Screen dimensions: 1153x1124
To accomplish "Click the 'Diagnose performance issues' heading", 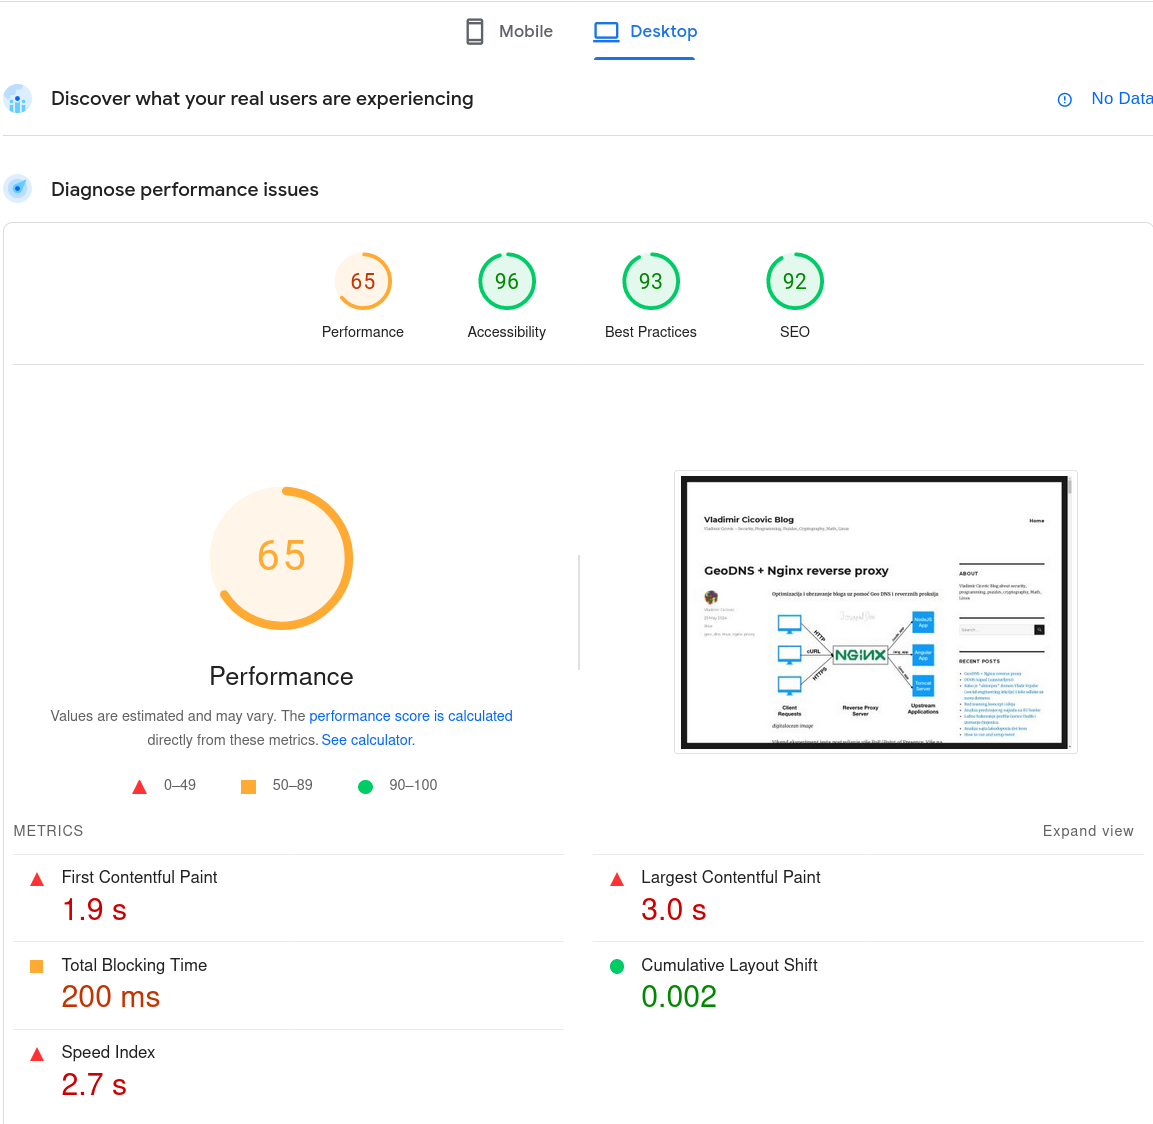I will [x=185, y=190].
